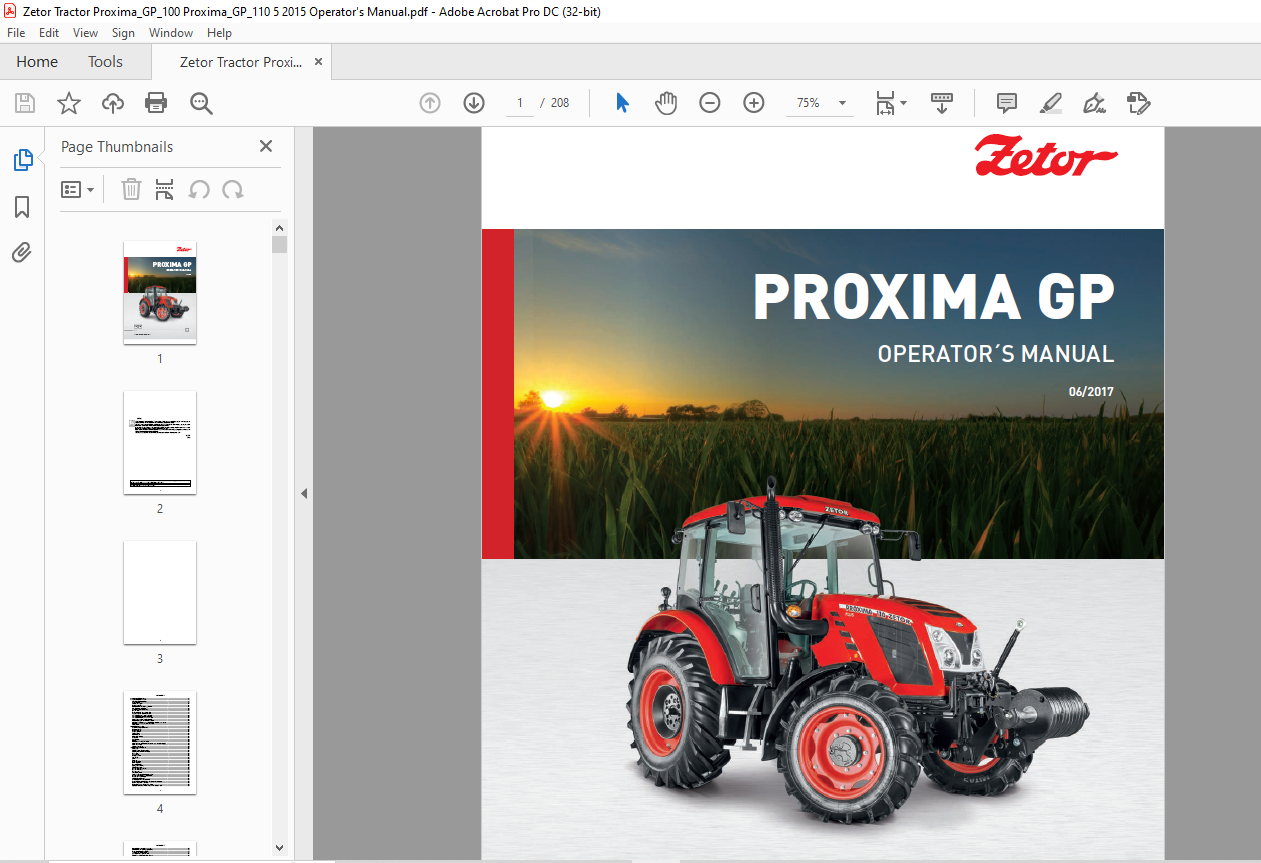Click the OPERATOR´S MANUAL heading text
This screenshot has height=863, width=1261.
(995, 354)
